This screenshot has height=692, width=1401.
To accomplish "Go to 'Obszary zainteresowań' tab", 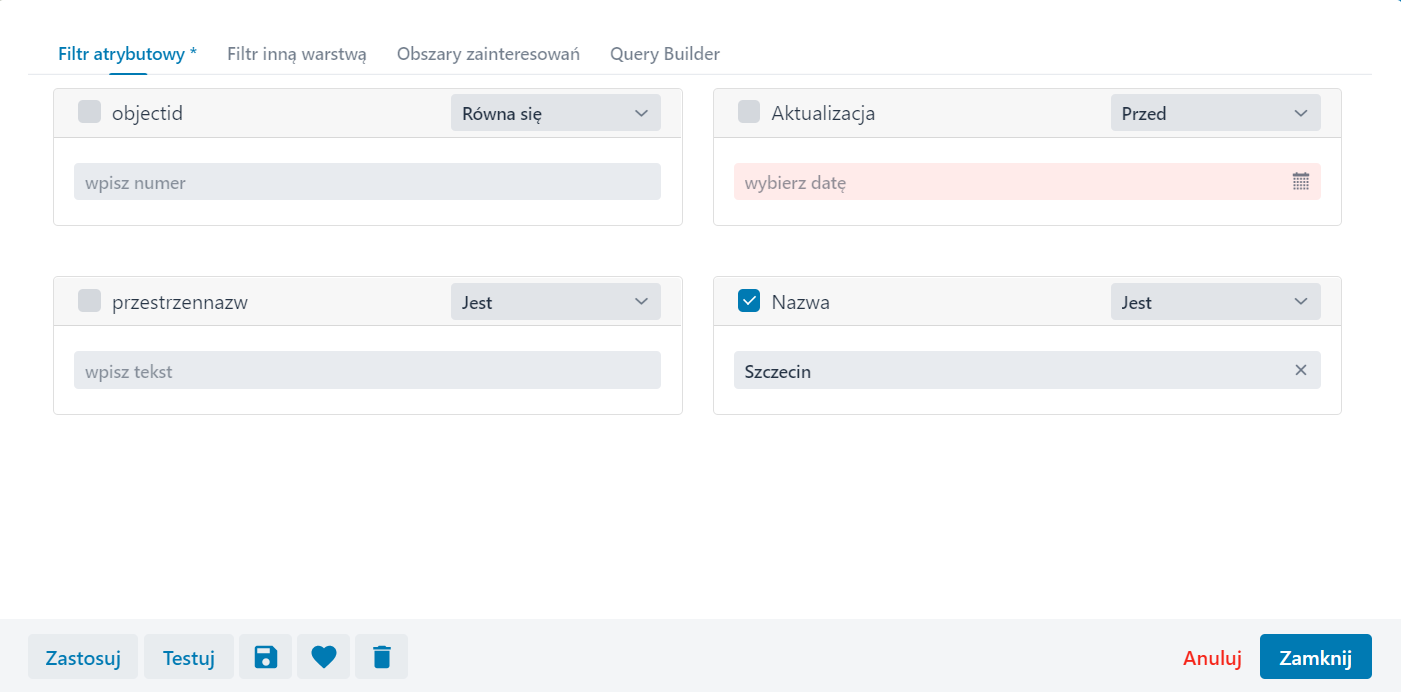I will [488, 54].
